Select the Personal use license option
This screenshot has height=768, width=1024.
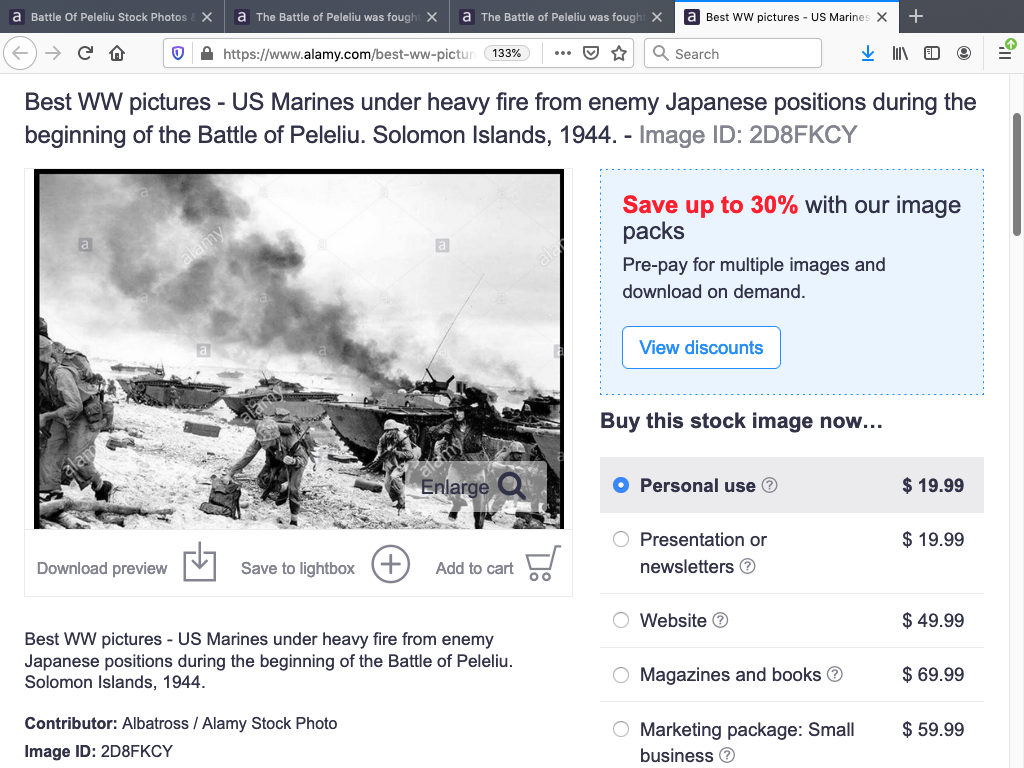[x=621, y=485]
